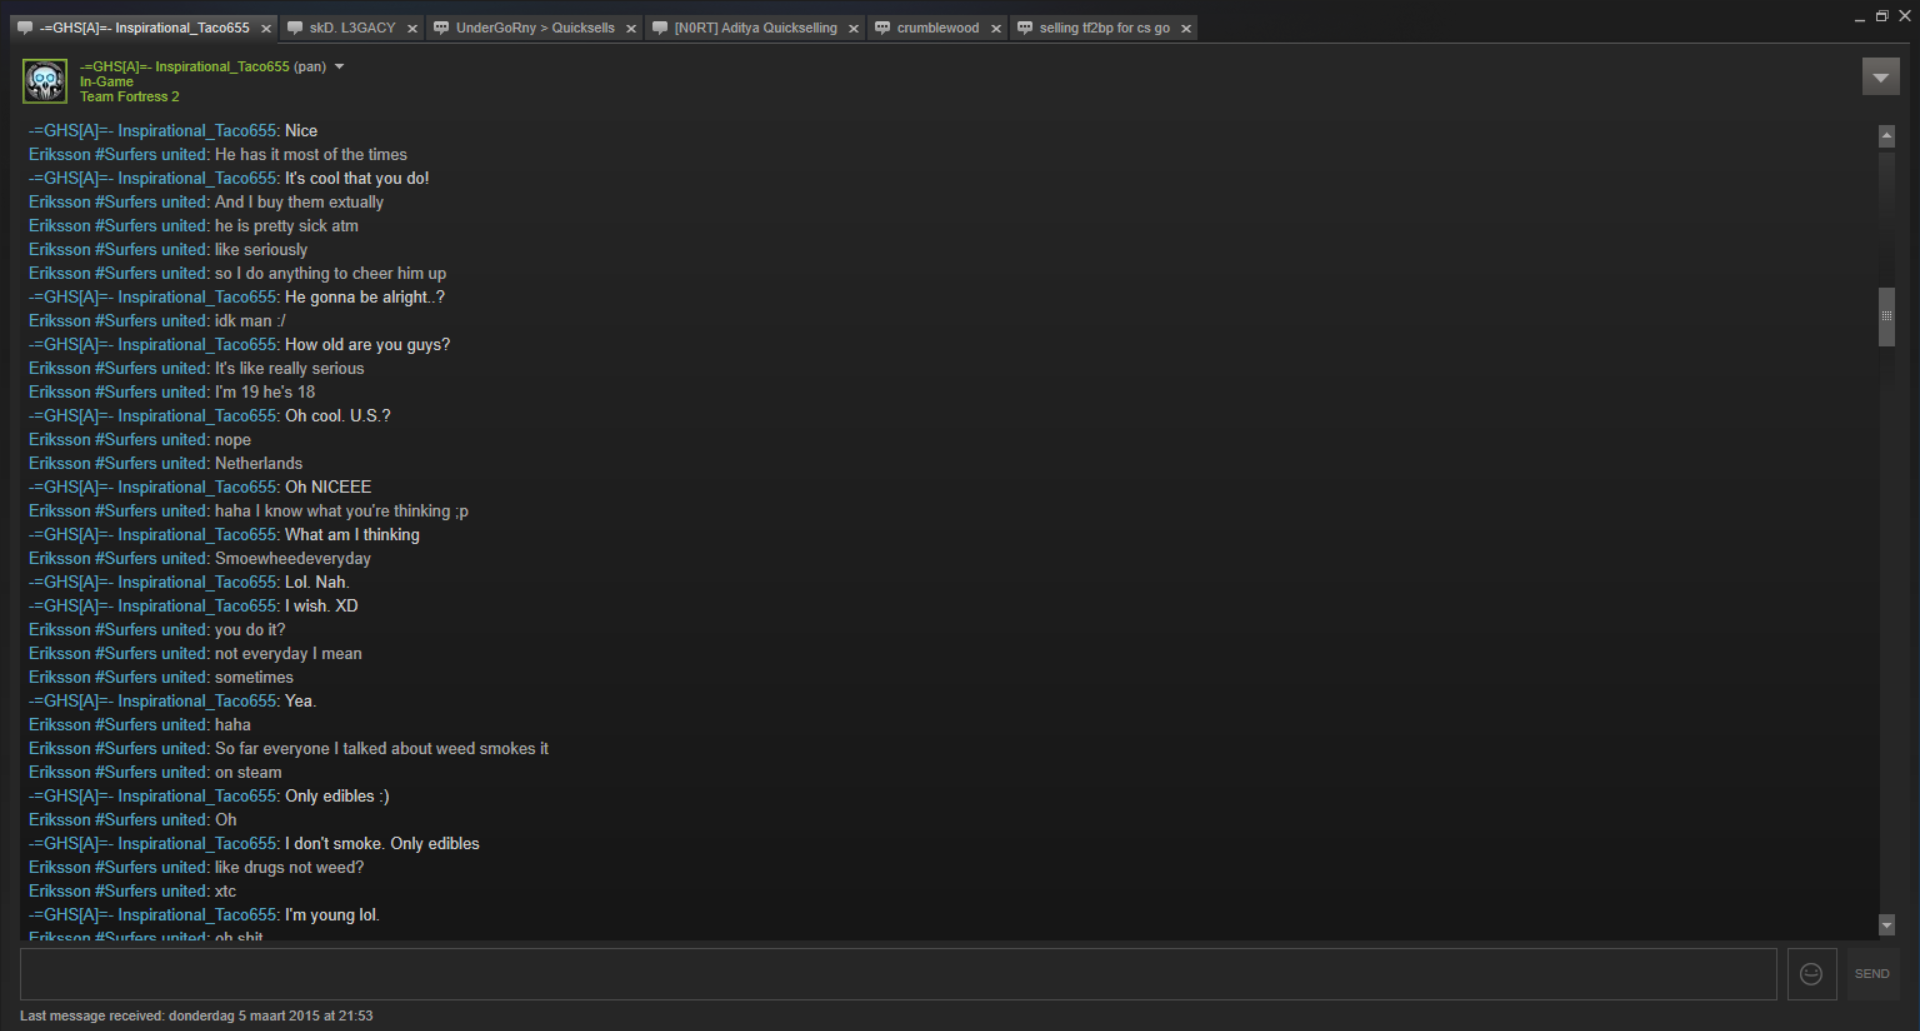Open the [N0RT] Aditya Quickselling tab

(x=755, y=28)
